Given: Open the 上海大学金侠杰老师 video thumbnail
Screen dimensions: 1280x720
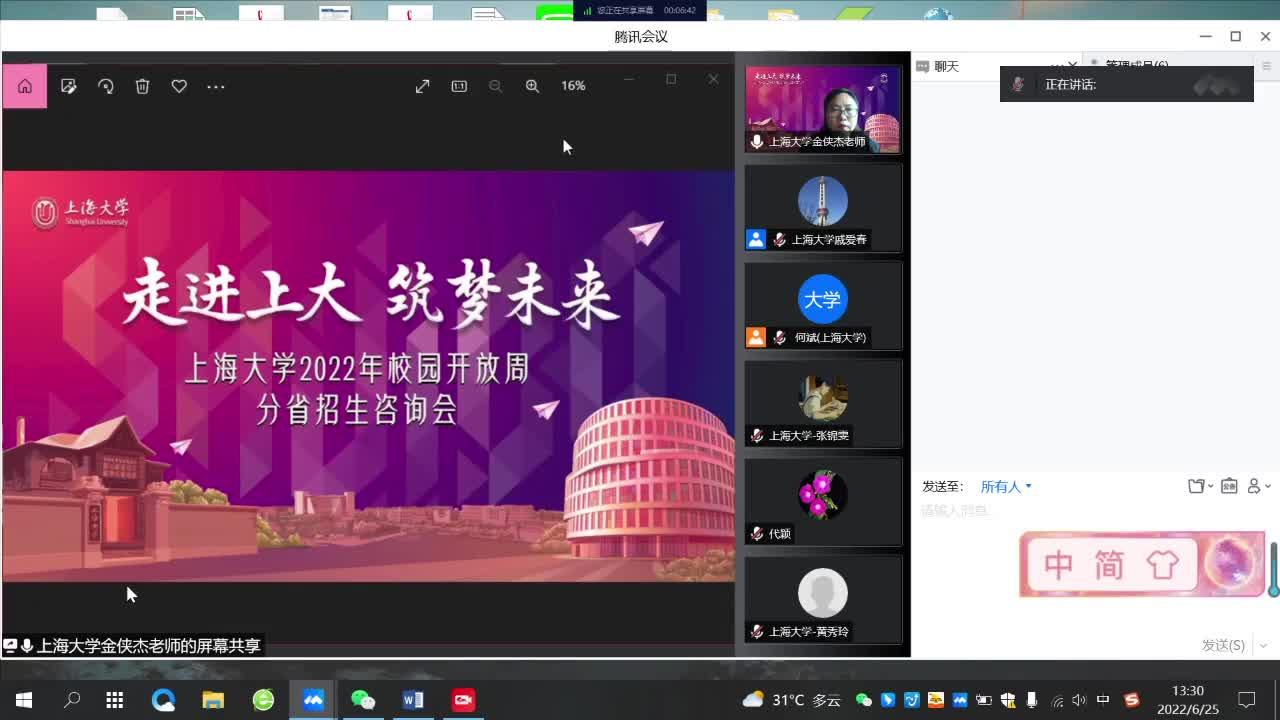Looking at the screenshot, I should pyautogui.click(x=823, y=110).
